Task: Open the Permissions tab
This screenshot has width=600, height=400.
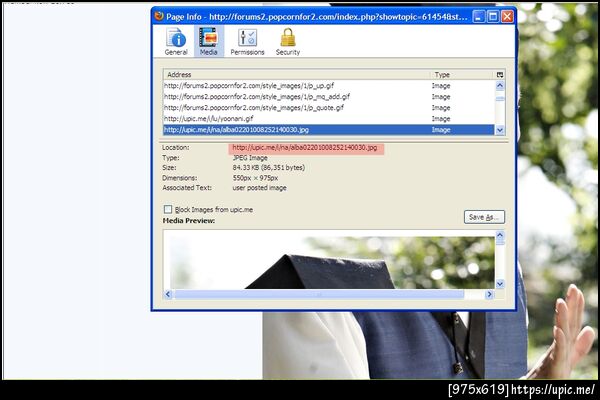Action: click(x=247, y=42)
